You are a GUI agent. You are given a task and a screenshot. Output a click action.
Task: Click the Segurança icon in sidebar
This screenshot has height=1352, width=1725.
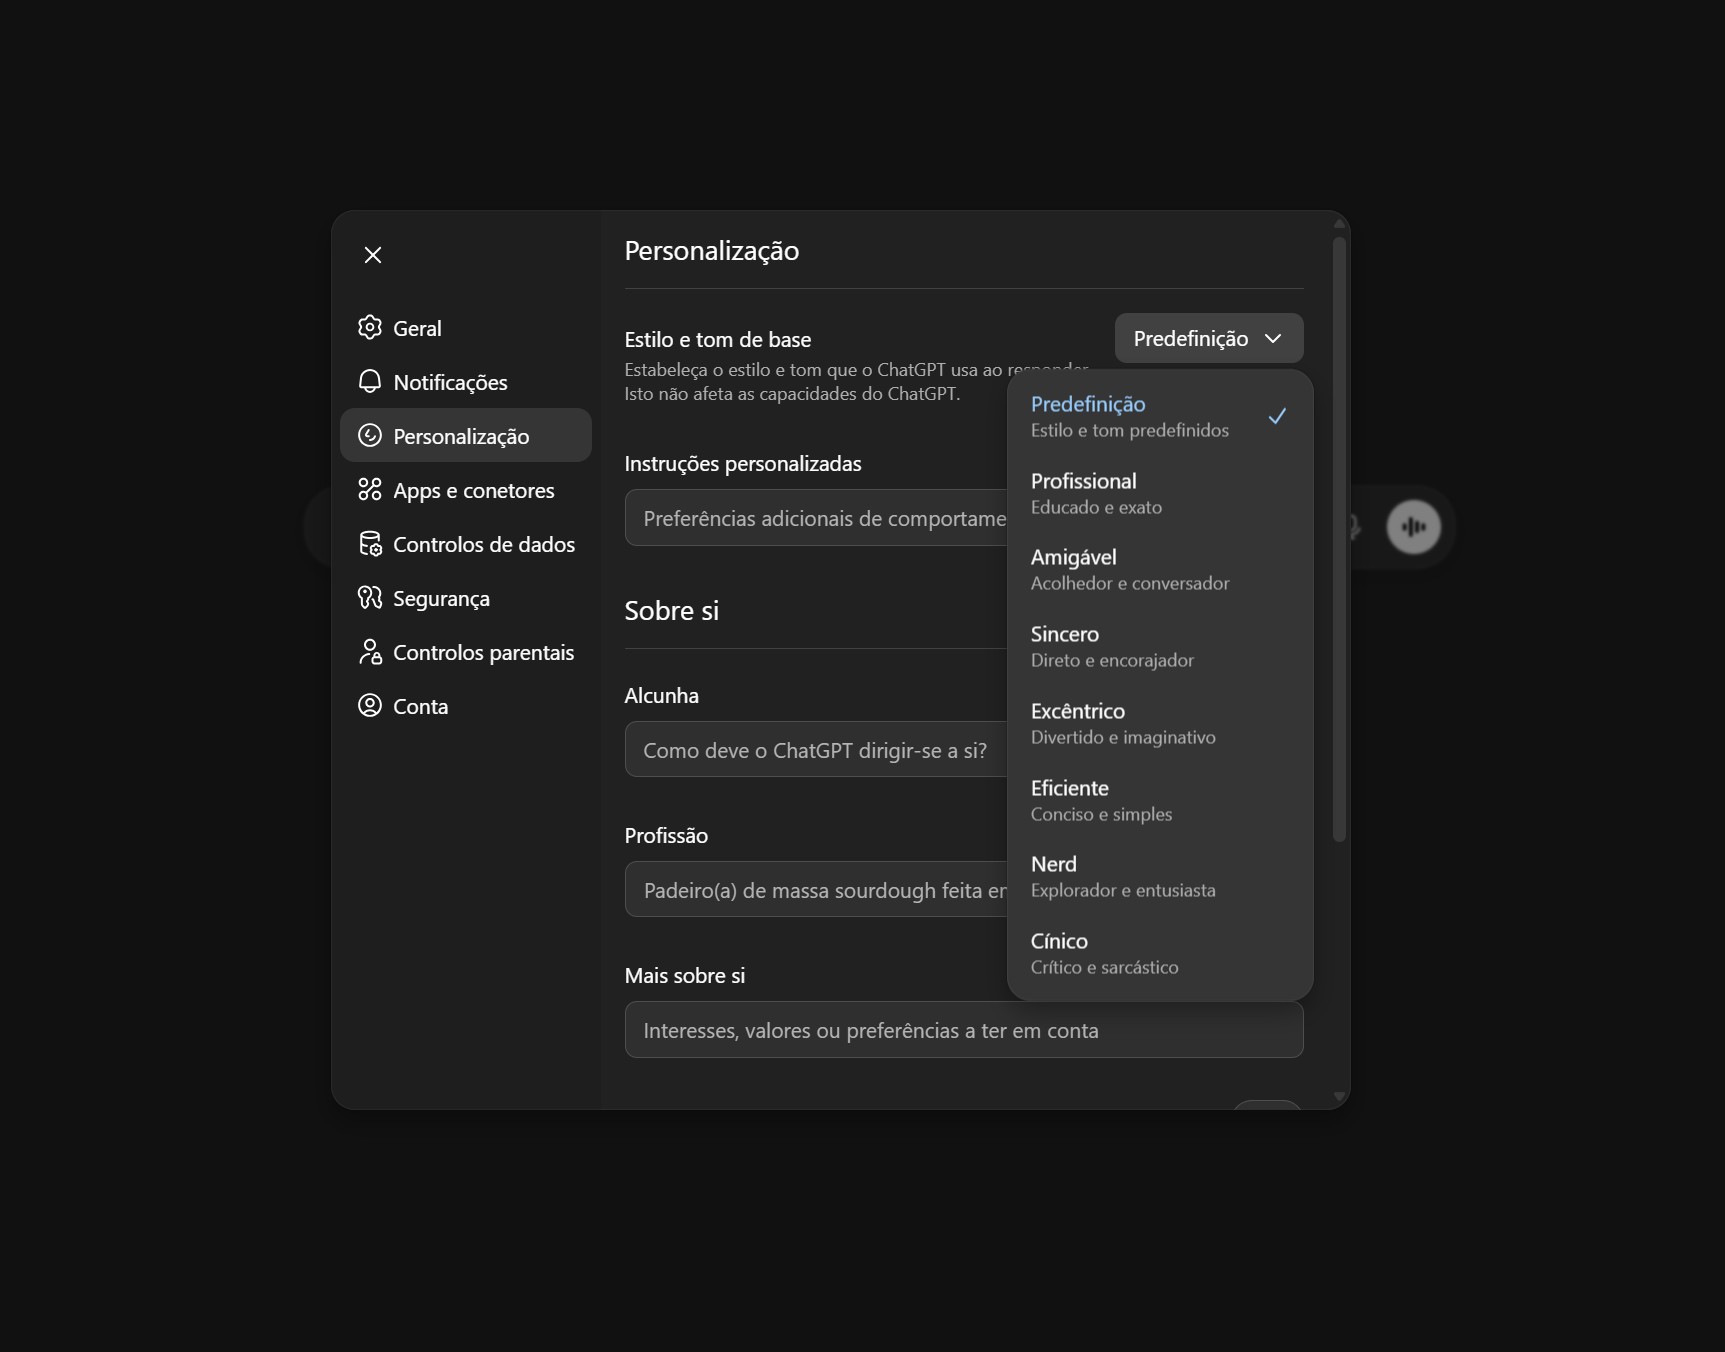(370, 598)
